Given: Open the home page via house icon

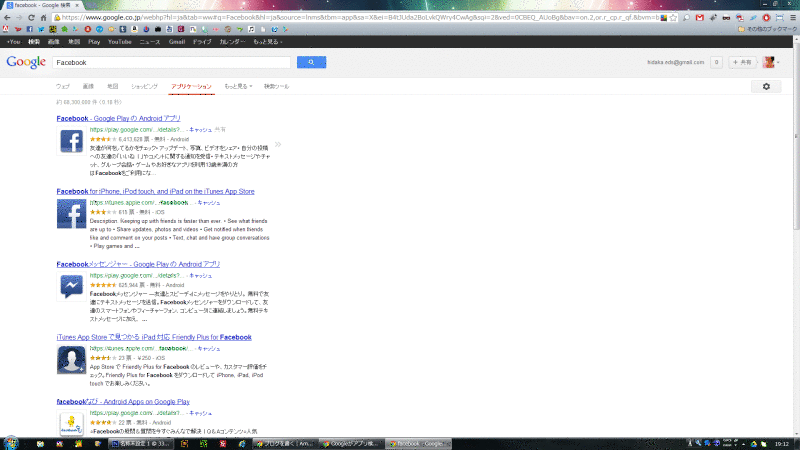Looking at the screenshot, I should click(43, 17).
